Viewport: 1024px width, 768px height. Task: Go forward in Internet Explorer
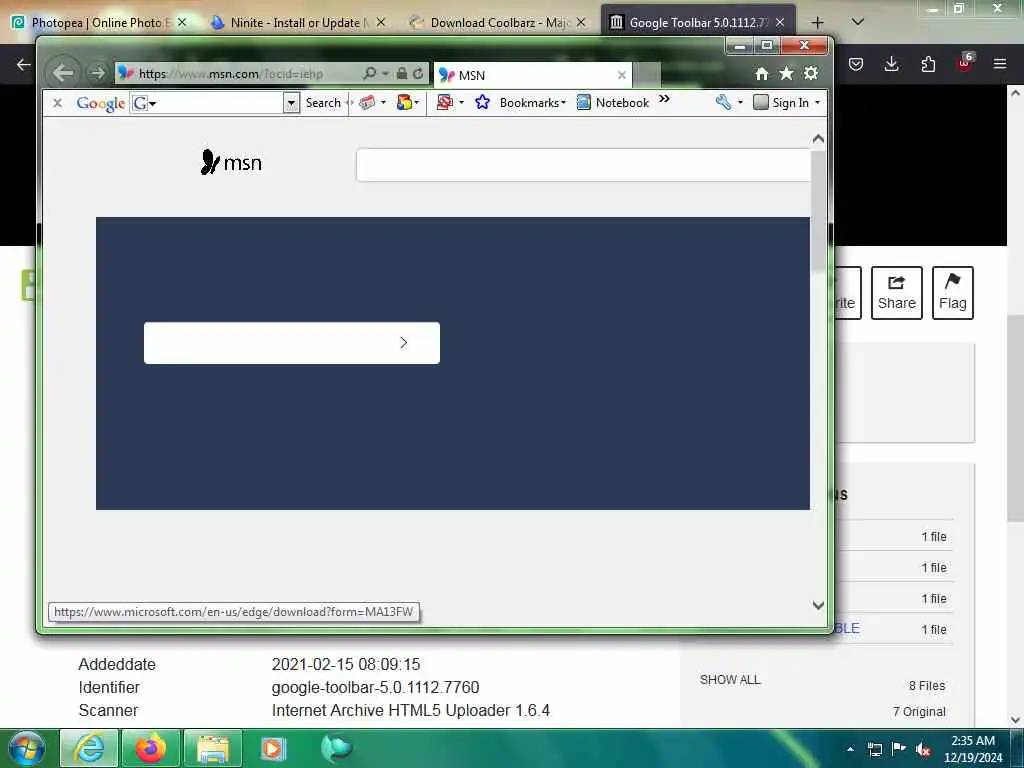click(x=97, y=72)
